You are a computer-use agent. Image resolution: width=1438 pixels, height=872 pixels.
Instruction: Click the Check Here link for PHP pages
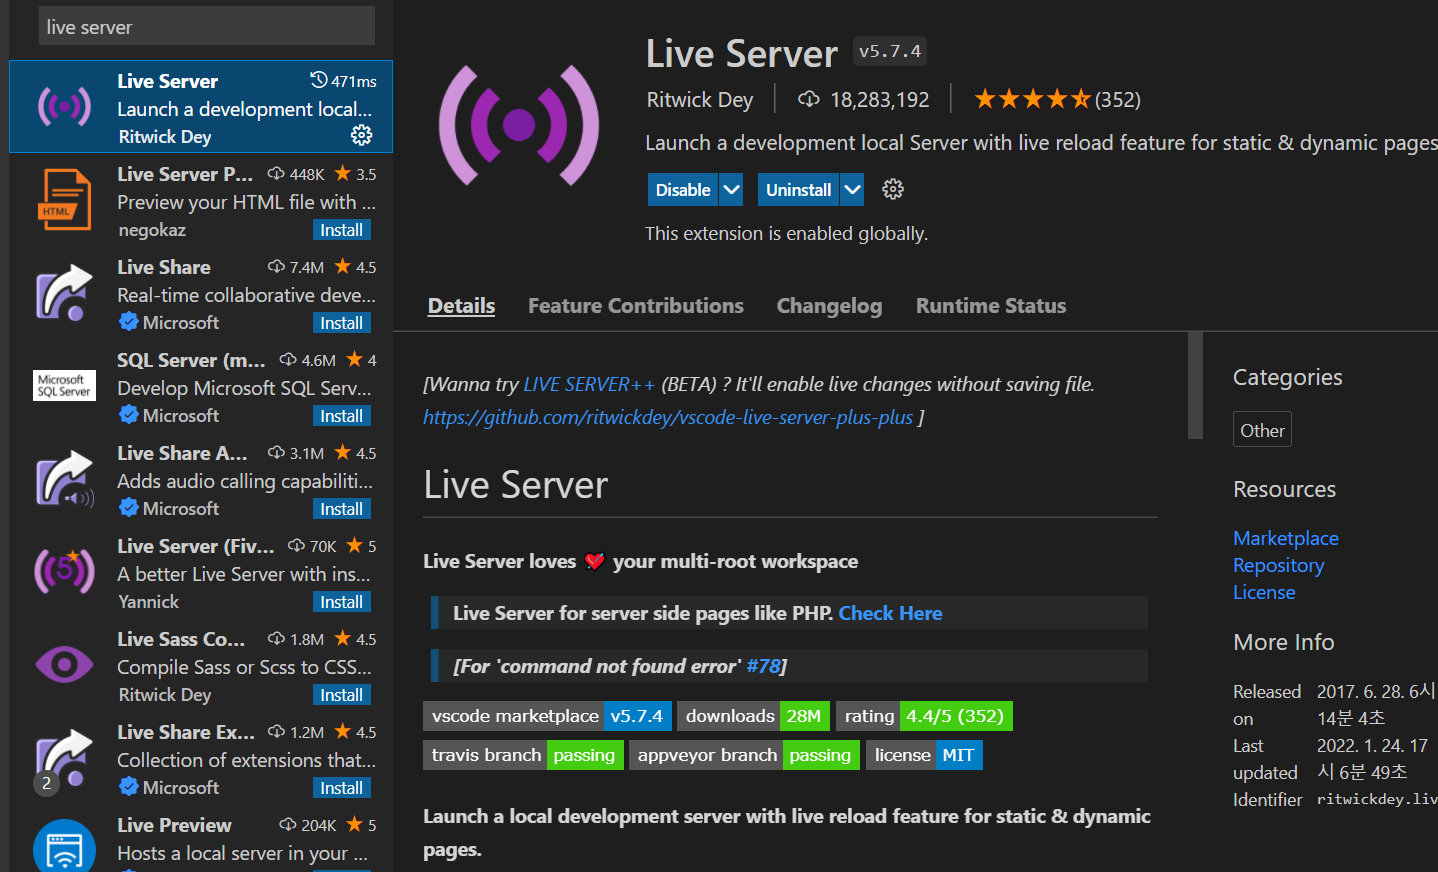click(890, 612)
